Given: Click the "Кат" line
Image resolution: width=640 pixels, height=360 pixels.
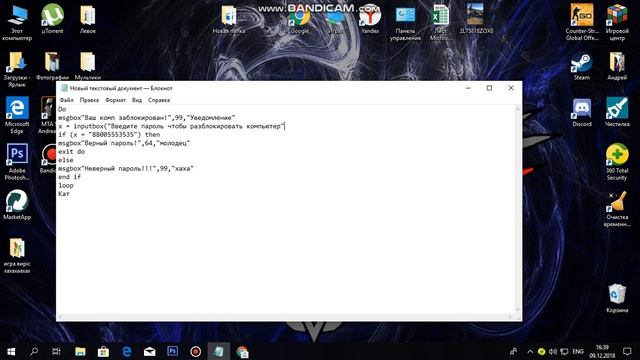Looking at the screenshot, I should (x=64, y=194).
